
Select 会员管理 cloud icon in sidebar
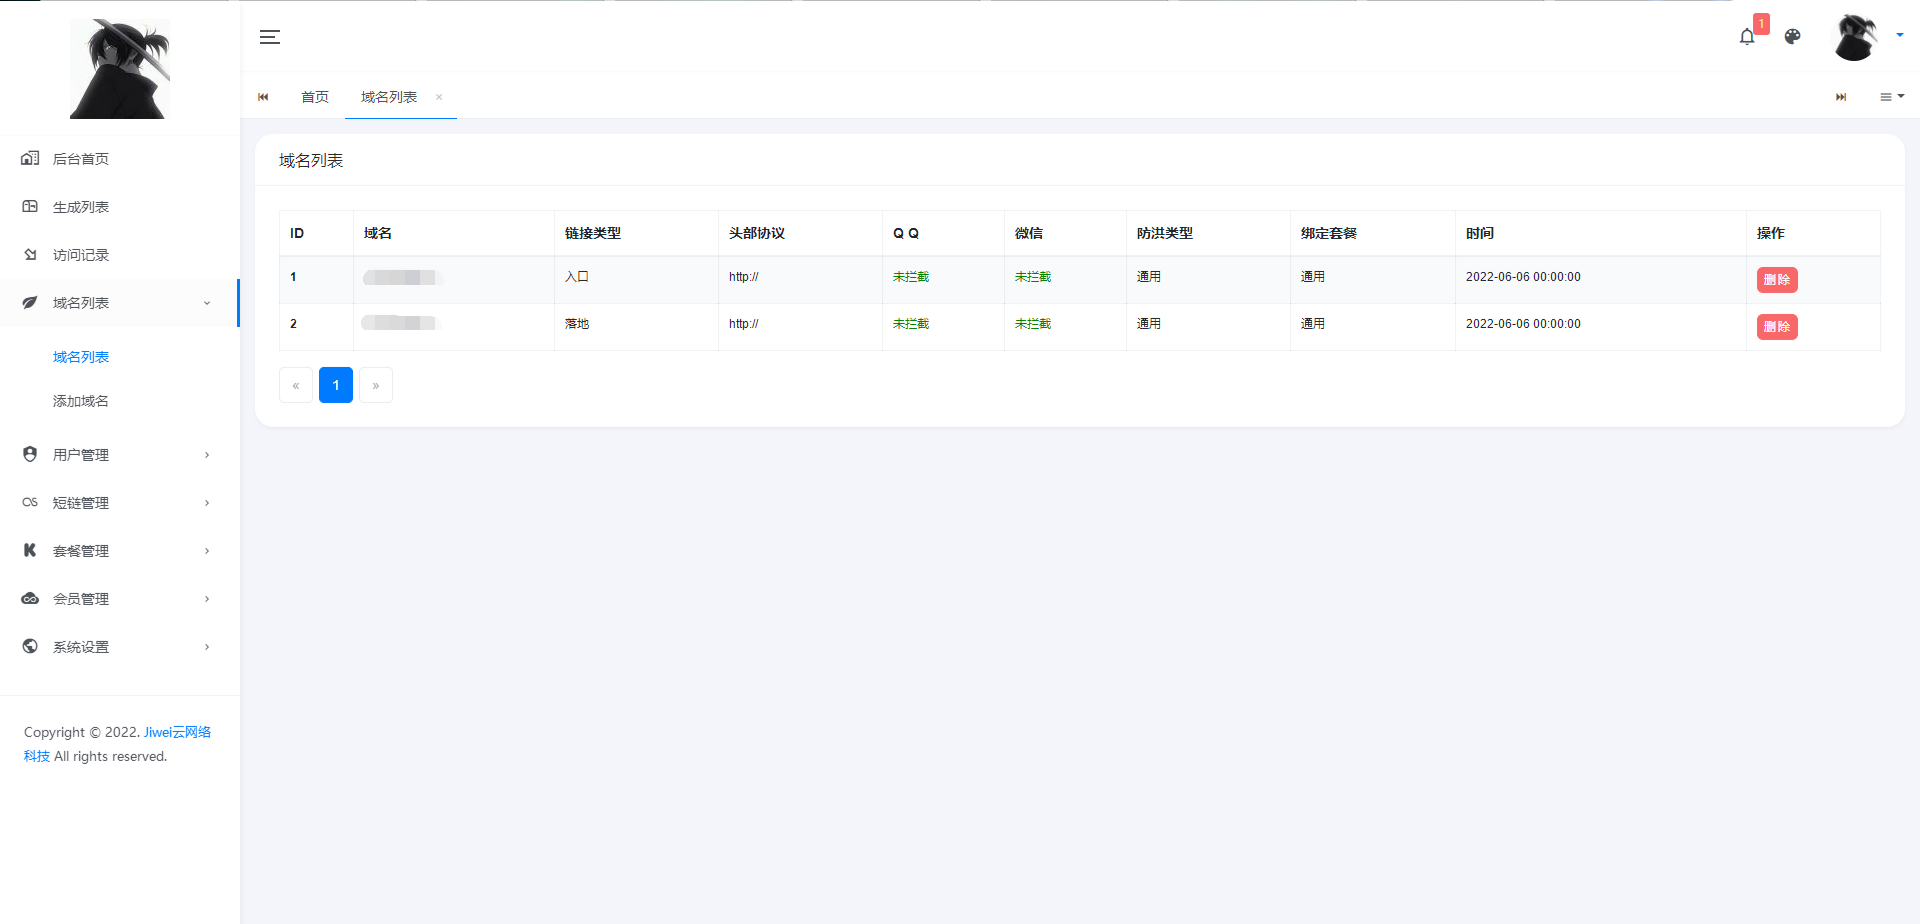click(30, 598)
